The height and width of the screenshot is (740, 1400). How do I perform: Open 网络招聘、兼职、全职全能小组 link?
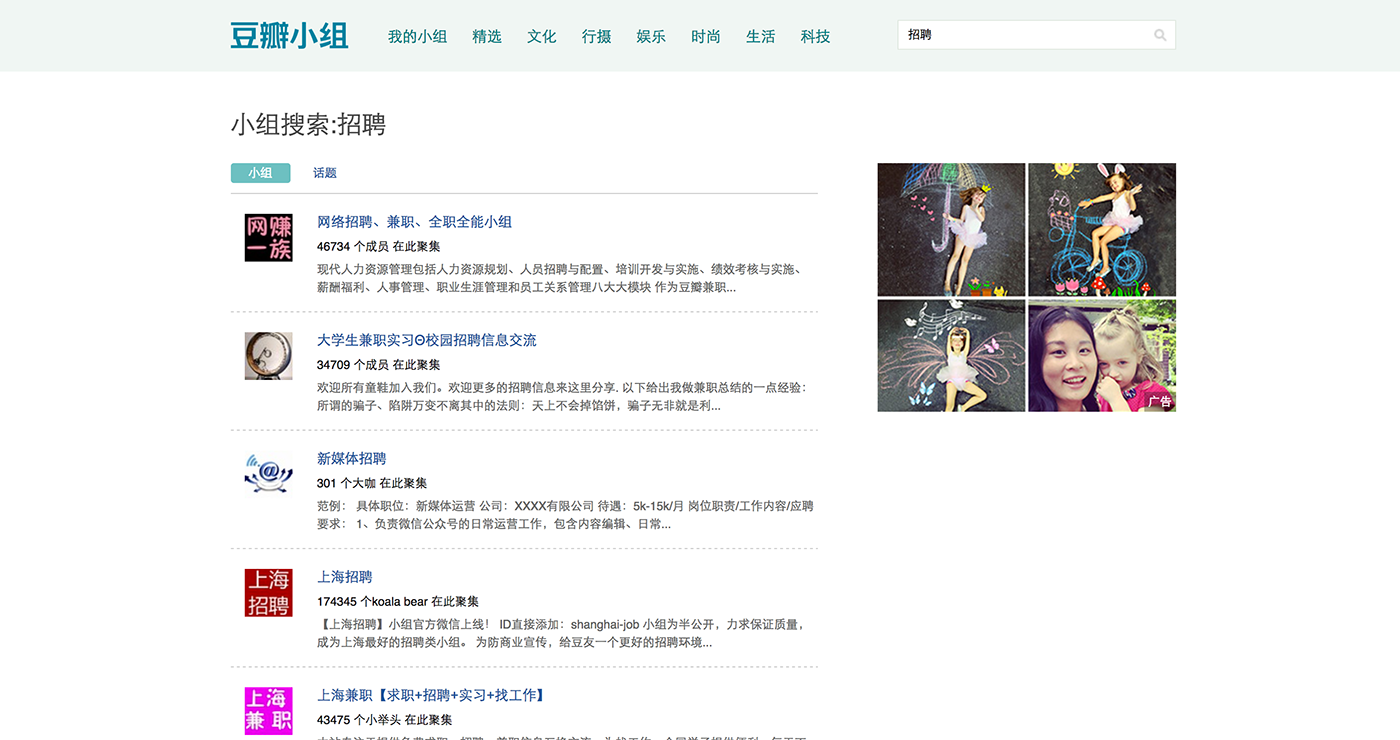[415, 222]
